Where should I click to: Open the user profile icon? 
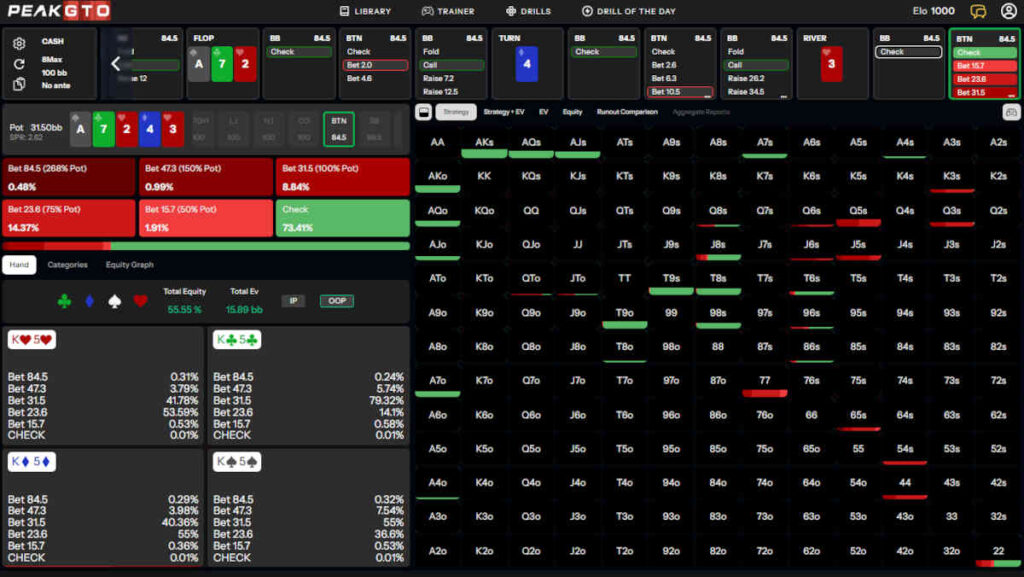pos(1008,11)
